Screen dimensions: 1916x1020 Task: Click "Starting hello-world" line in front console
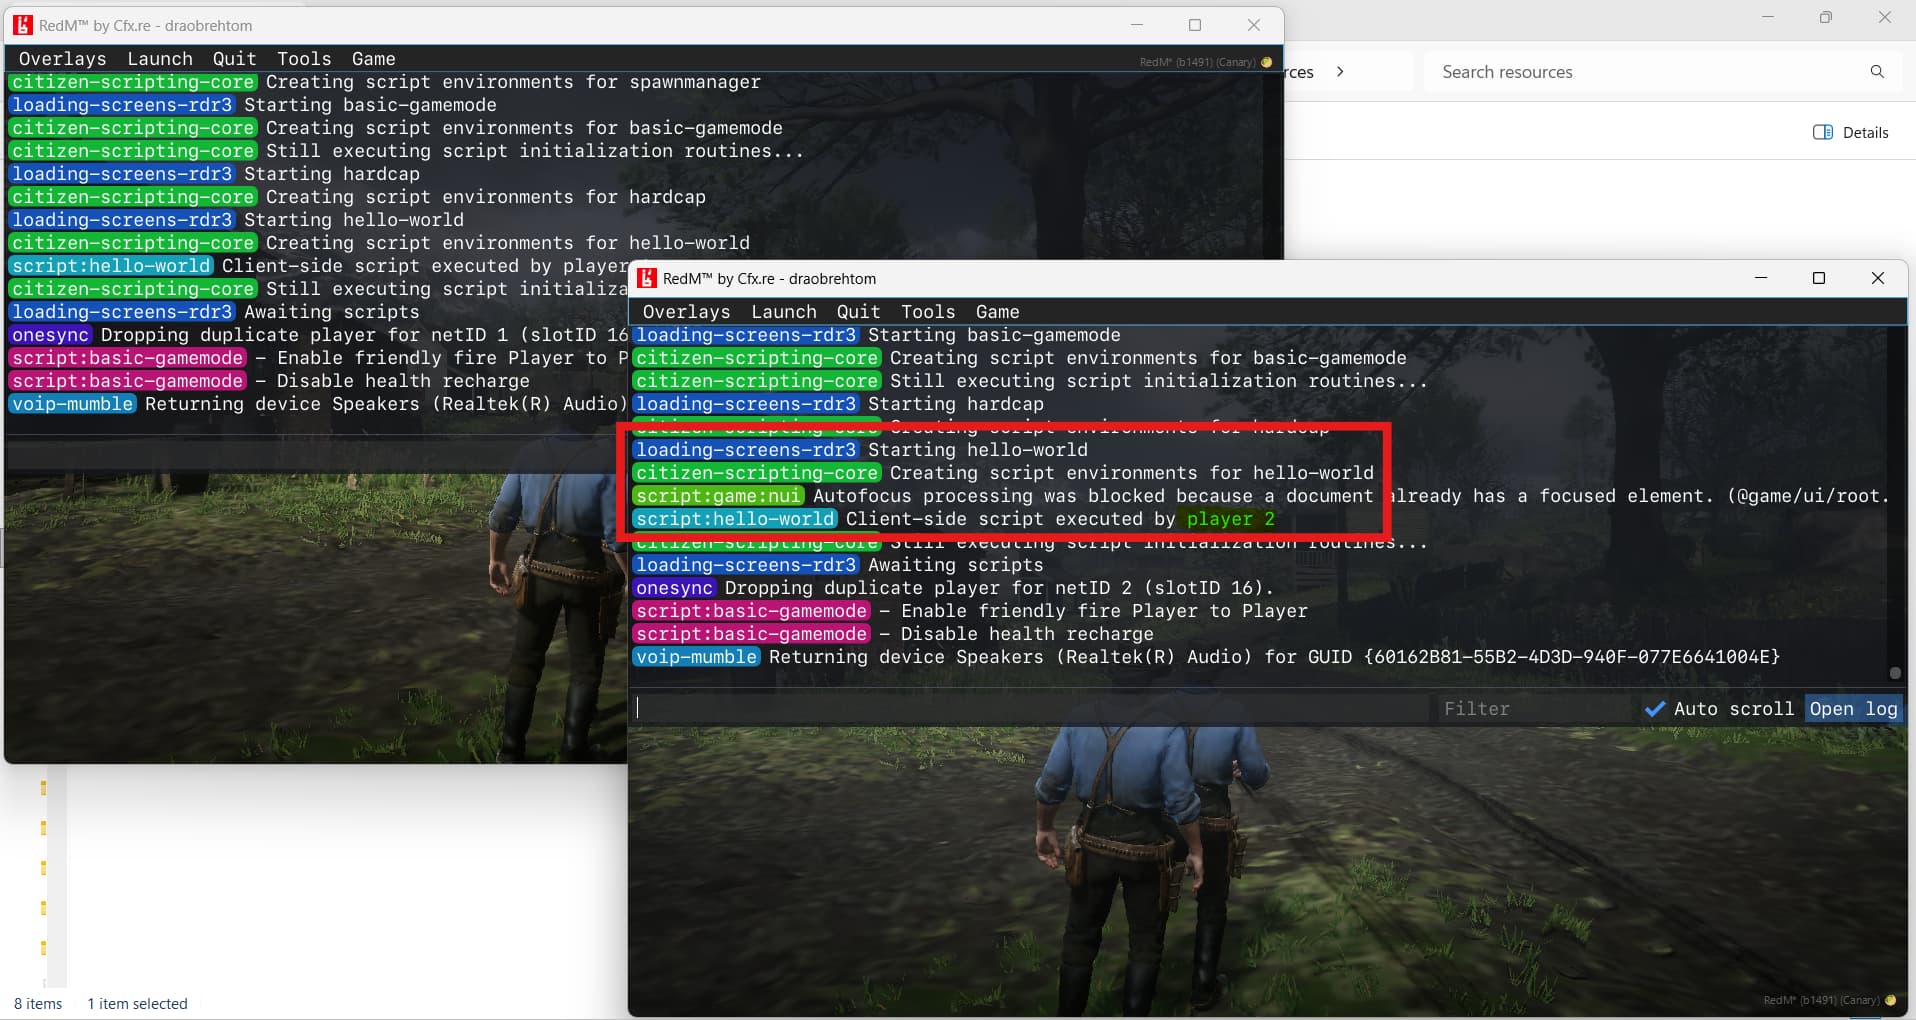tap(977, 450)
